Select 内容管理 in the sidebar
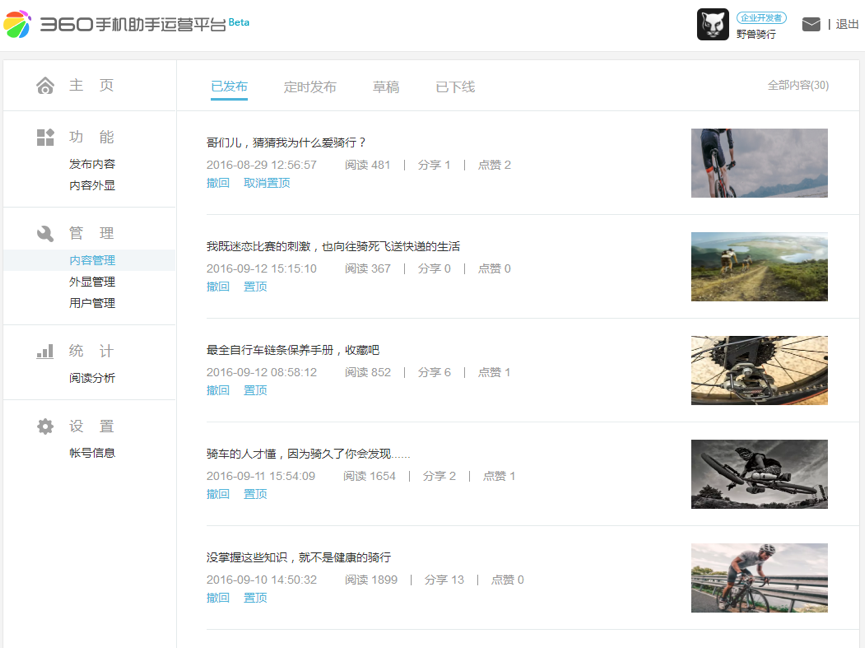The height and width of the screenshot is (648, 865). pos(92,260)
